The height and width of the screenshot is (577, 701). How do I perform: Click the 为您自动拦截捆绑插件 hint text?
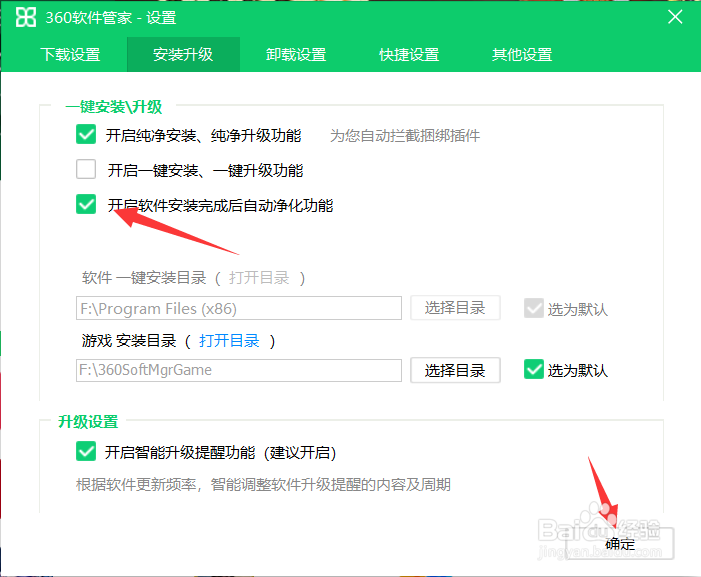coord(405,135)
